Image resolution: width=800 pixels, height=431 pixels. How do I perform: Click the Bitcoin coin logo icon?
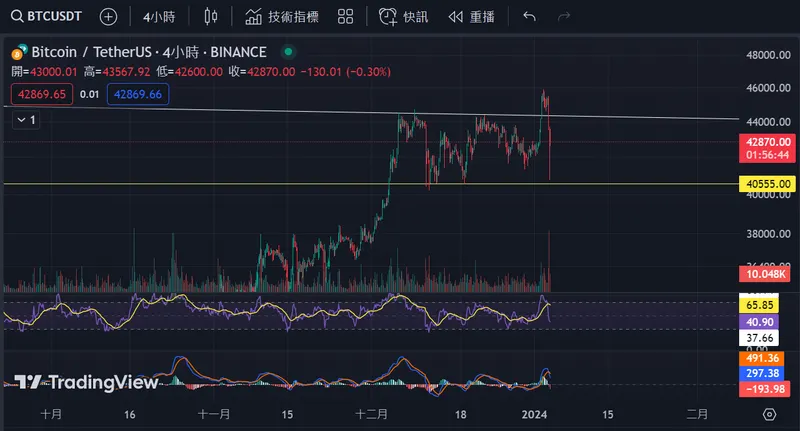[19, 52]
